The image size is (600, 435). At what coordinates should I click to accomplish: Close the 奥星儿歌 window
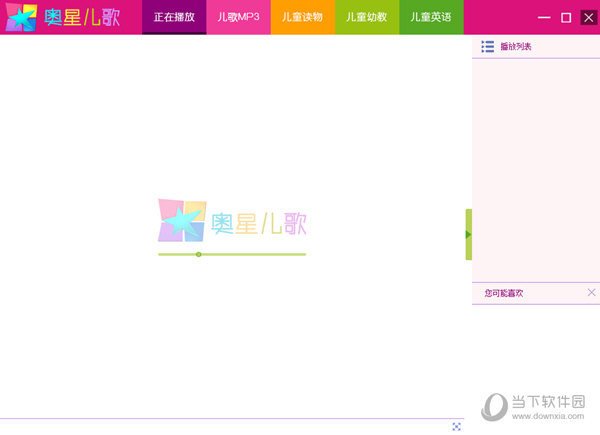click(589, 18)
